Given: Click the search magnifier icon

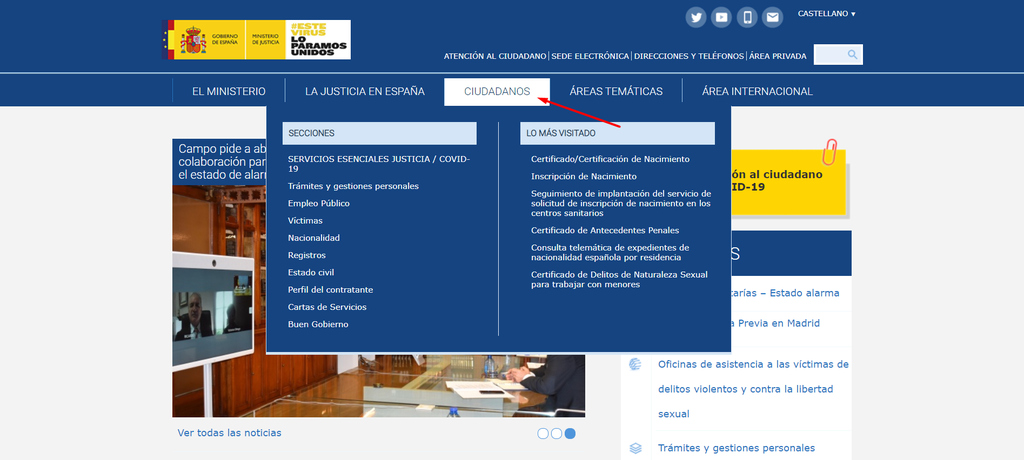Looking at the screenshot, I should coord(852,55).
